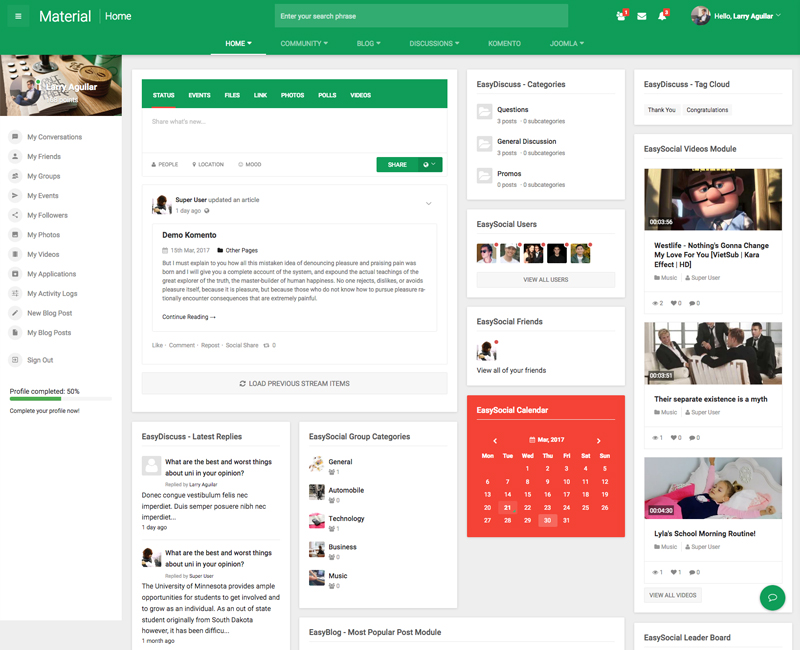
Task: Open the green chat bubble button
Action: [772, 597]
